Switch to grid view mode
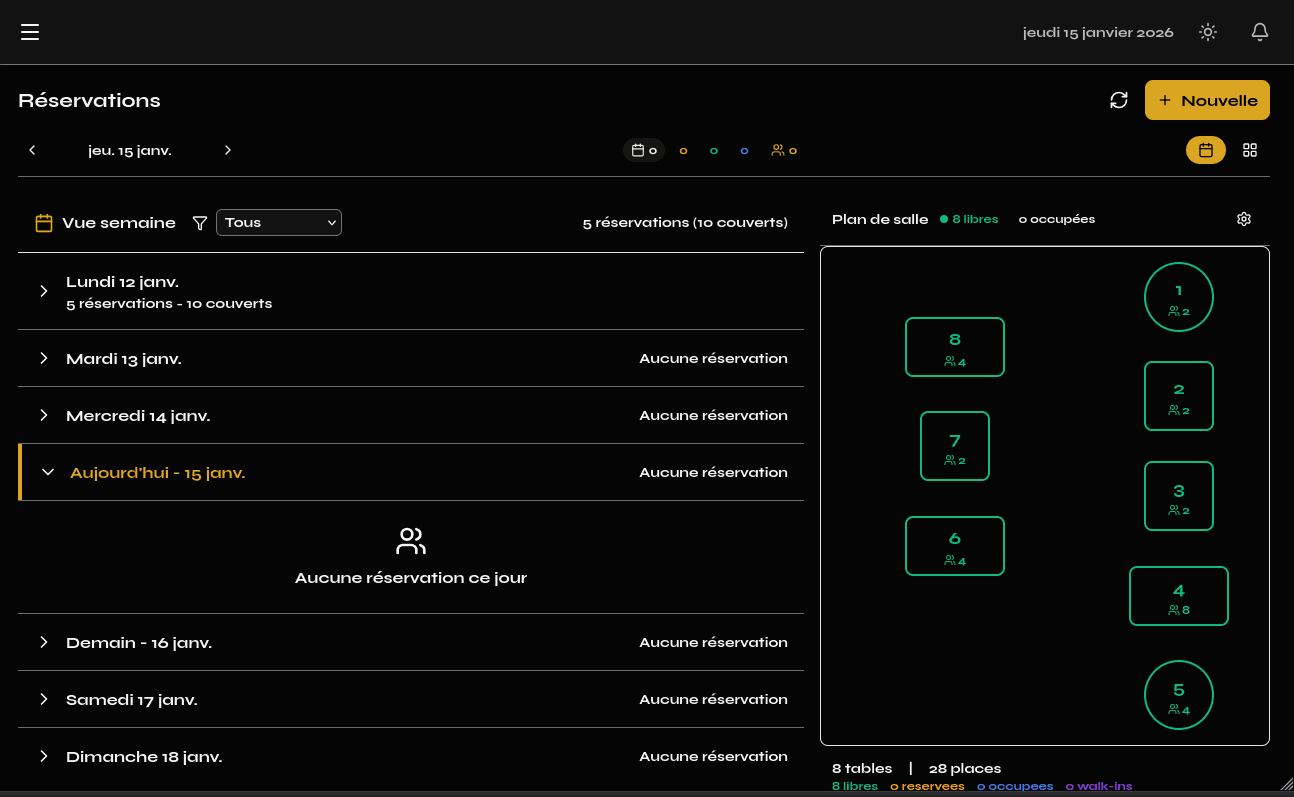Screen dimensions: 1294x797 (x=1250, y=150)
